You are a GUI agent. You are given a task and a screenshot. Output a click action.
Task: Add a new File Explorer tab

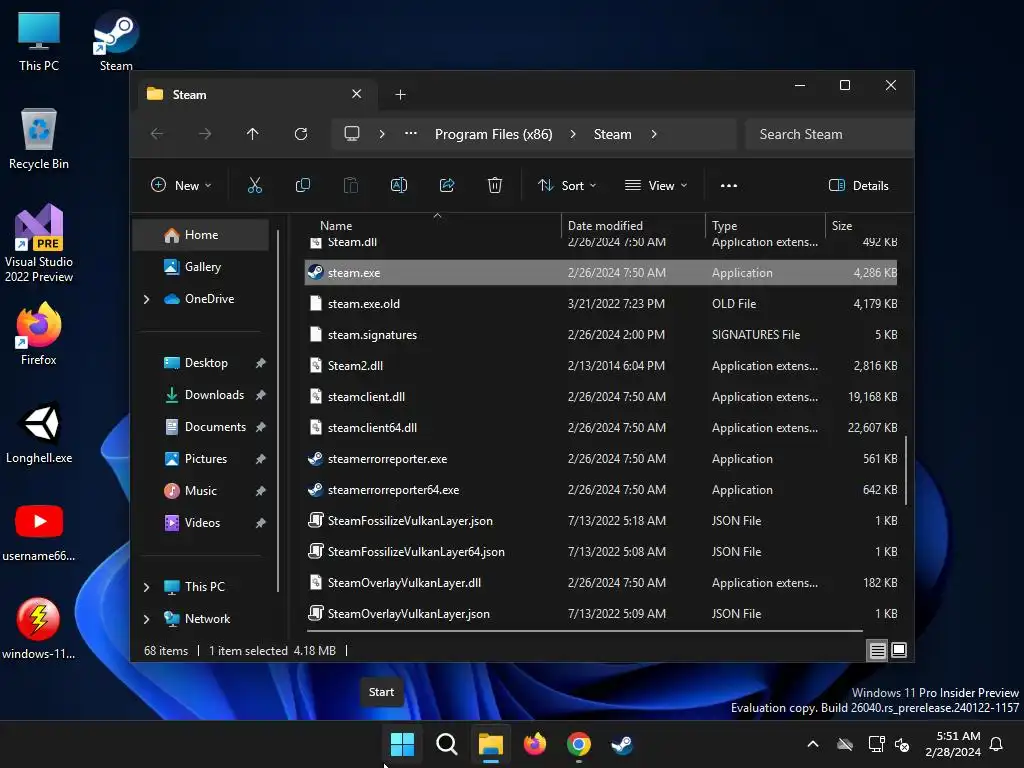click(x=400, y=95)
